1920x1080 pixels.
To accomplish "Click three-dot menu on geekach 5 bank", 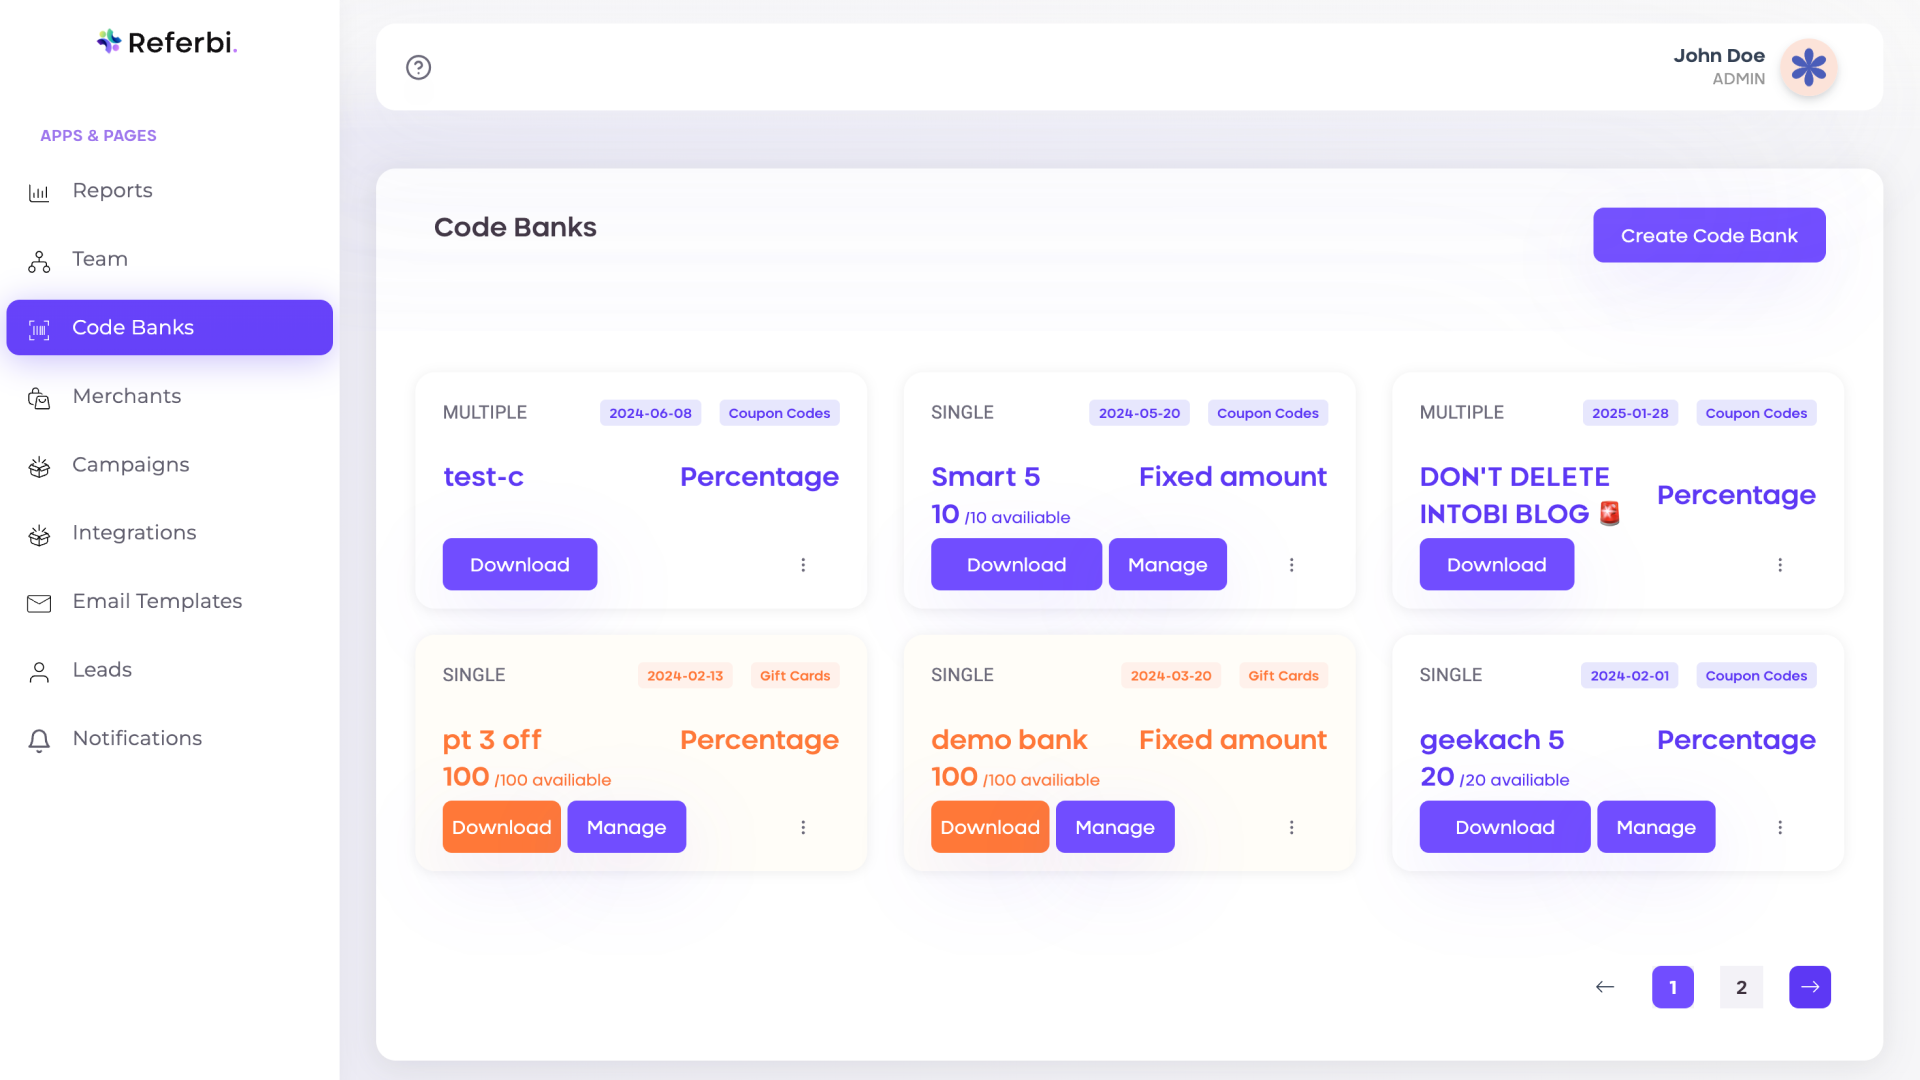I will point(1779,827).
